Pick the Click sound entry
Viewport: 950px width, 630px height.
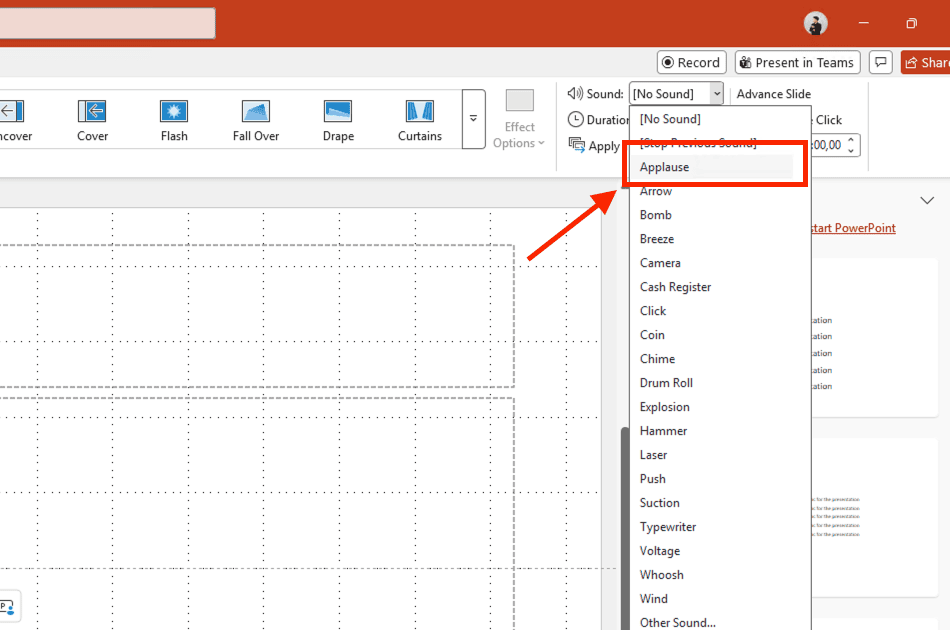tap(720, 311)
